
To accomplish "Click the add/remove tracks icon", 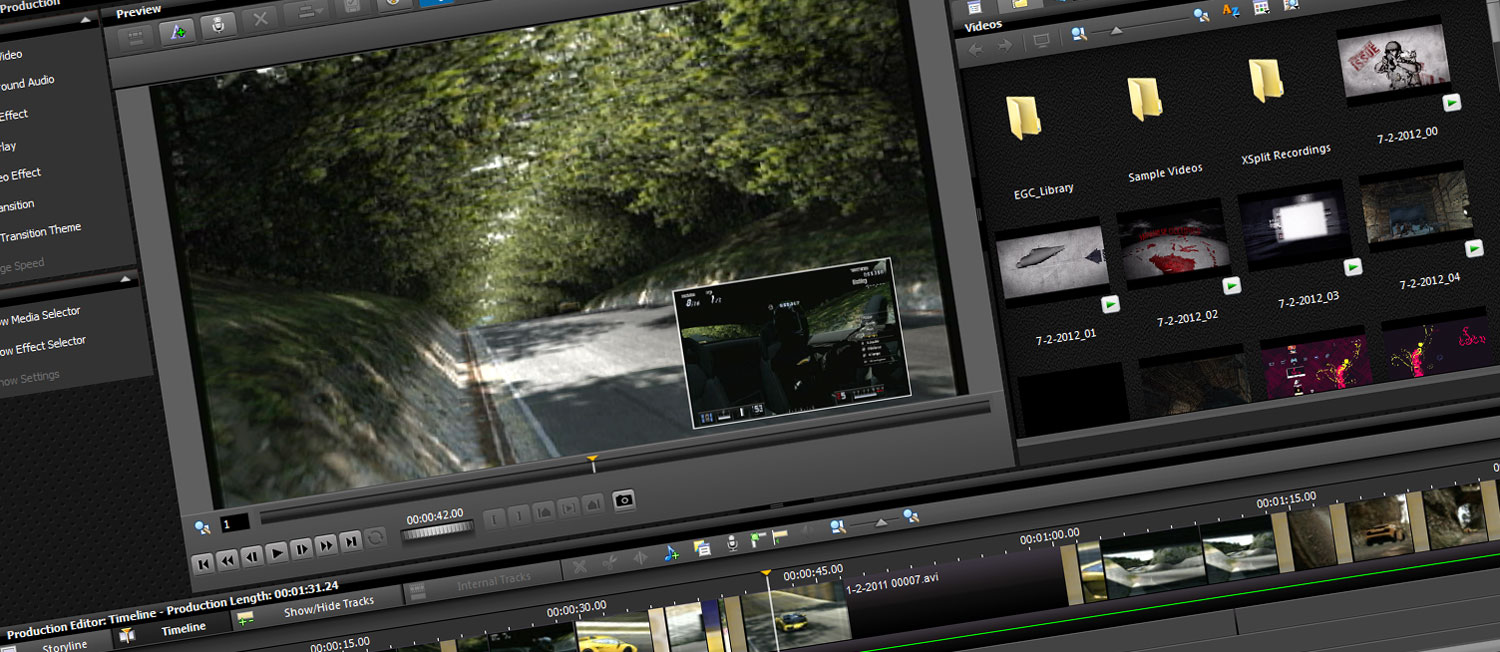I will pyautogui.click(x=245, y=620).
